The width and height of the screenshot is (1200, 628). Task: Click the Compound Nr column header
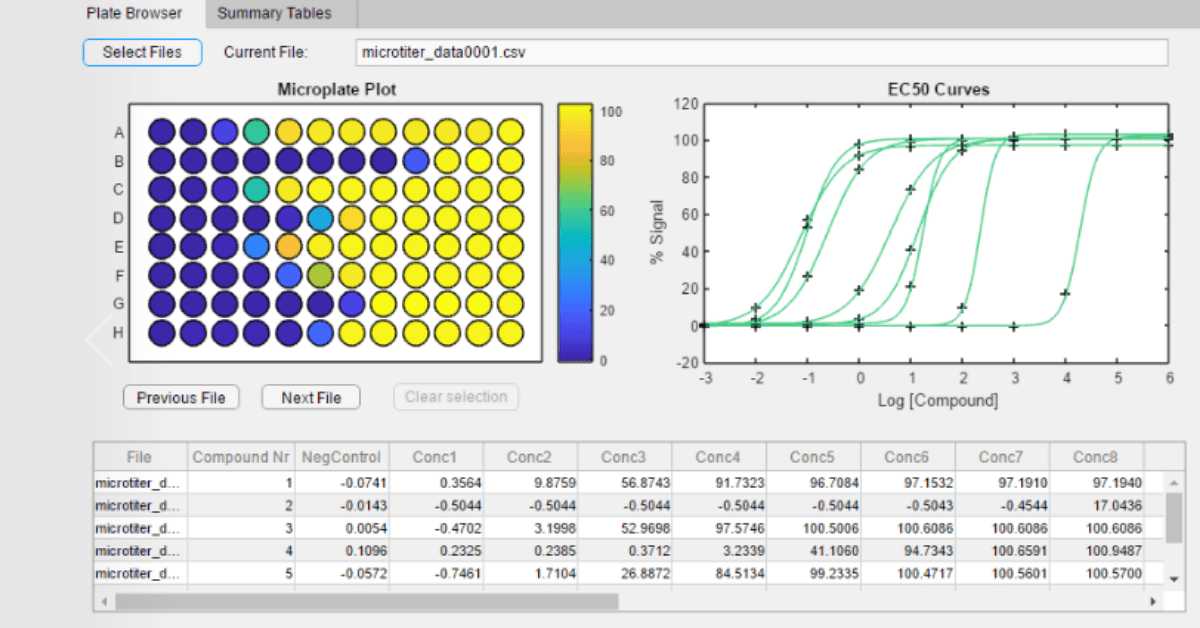point(241,457)
